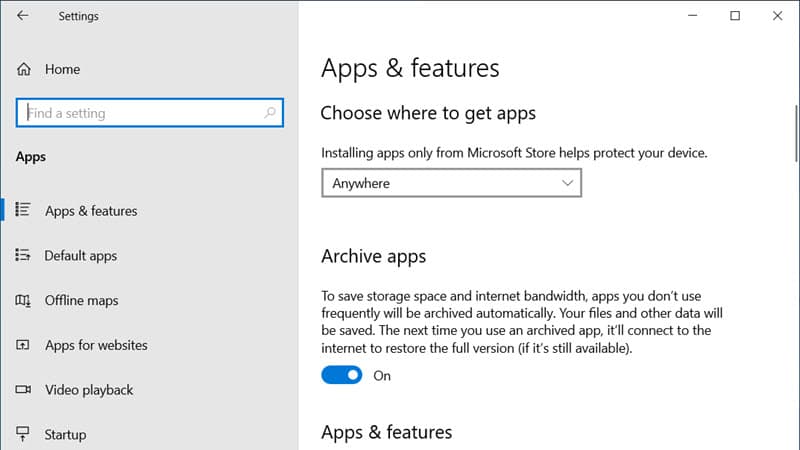Click the Apps for websites icon
This screenshot has width=800, height=450.
coord(23,345)
